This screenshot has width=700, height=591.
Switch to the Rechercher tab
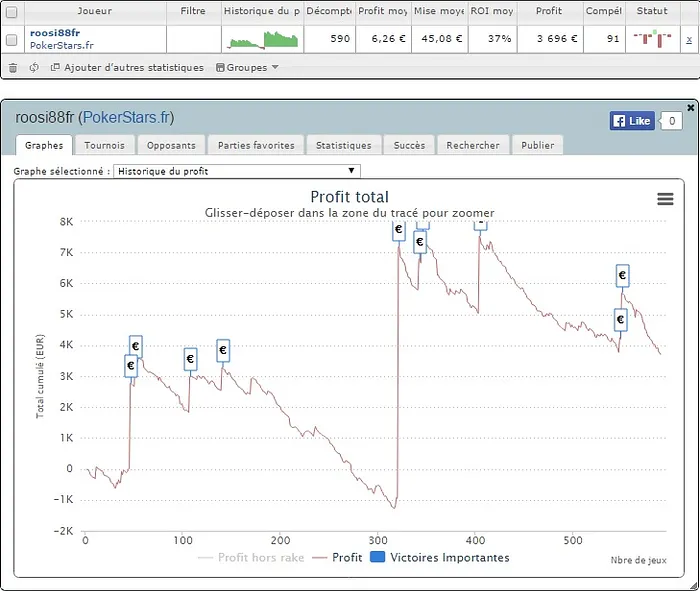click(x=473, y=145)
